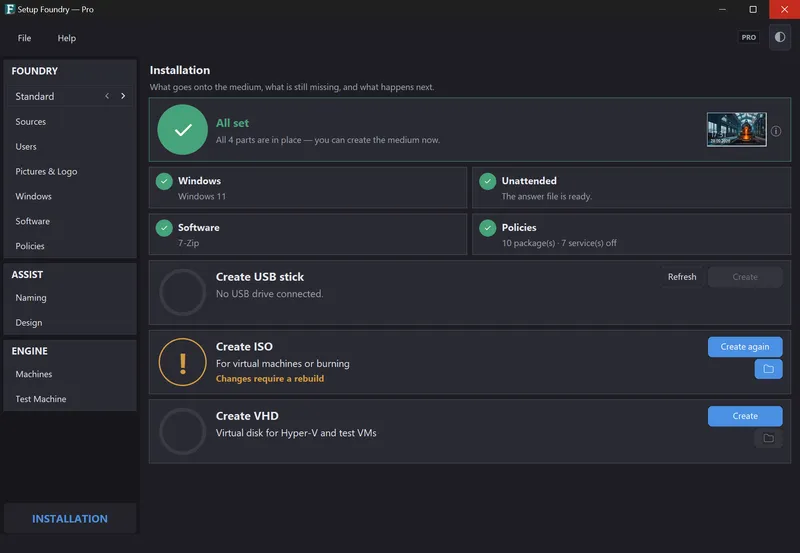Open the Help menu
Screen dimensions: 800x553
pyautogui.click(x=66, y=38)
